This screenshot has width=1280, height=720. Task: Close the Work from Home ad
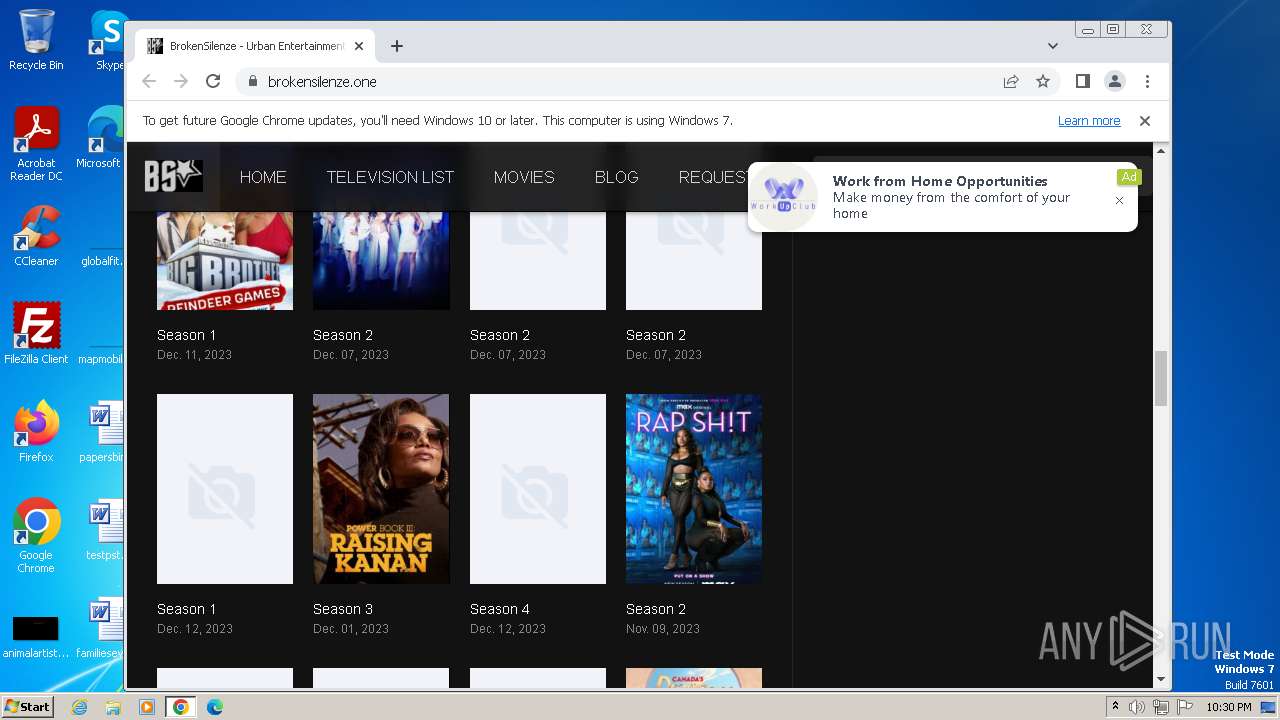point(1119,200)
